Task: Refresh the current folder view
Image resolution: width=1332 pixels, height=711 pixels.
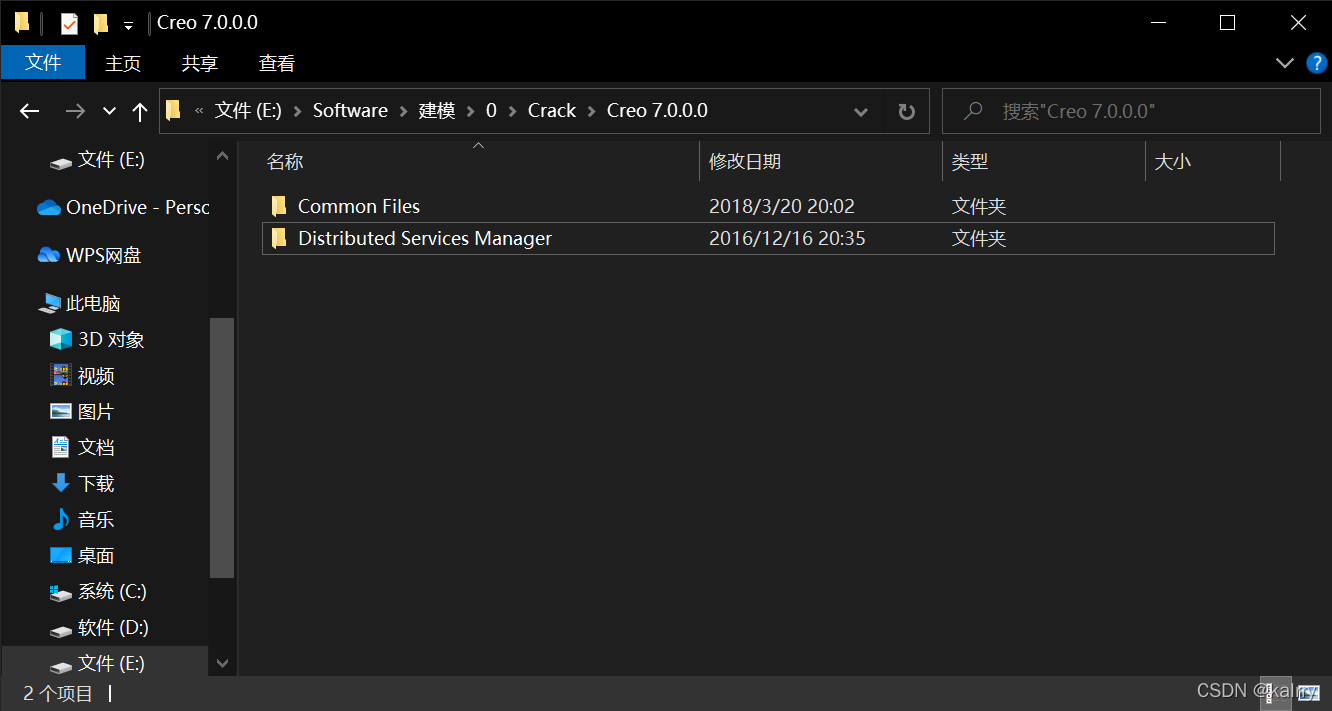Action: pyautogui.click(x=906, y=112)
